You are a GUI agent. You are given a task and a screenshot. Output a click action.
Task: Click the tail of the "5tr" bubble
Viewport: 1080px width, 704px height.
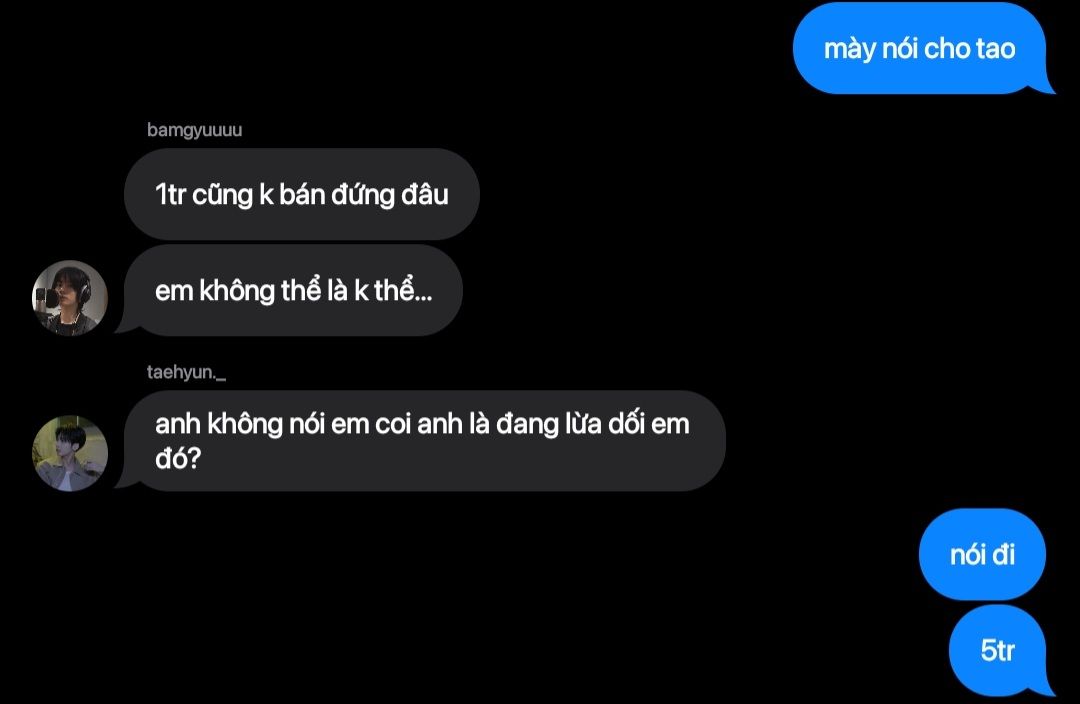(x=1046, y=688)
